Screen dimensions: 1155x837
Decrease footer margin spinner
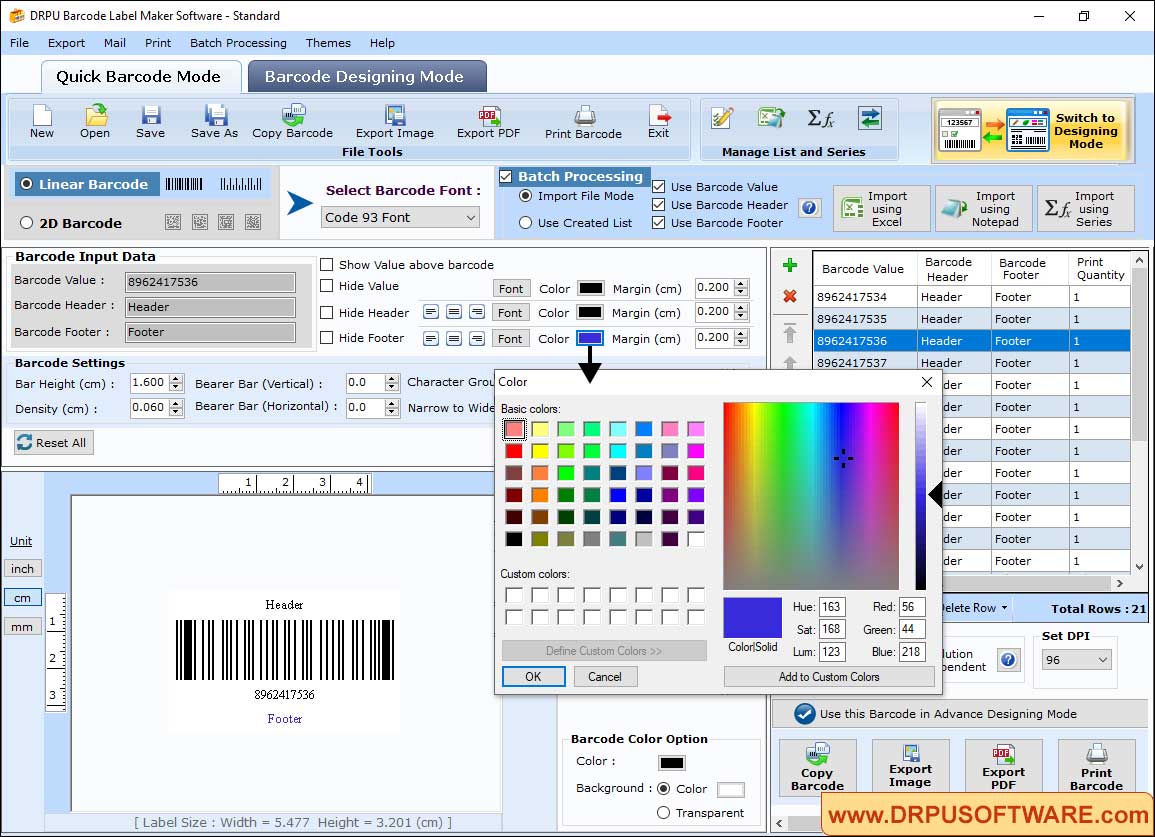(742, 342)
